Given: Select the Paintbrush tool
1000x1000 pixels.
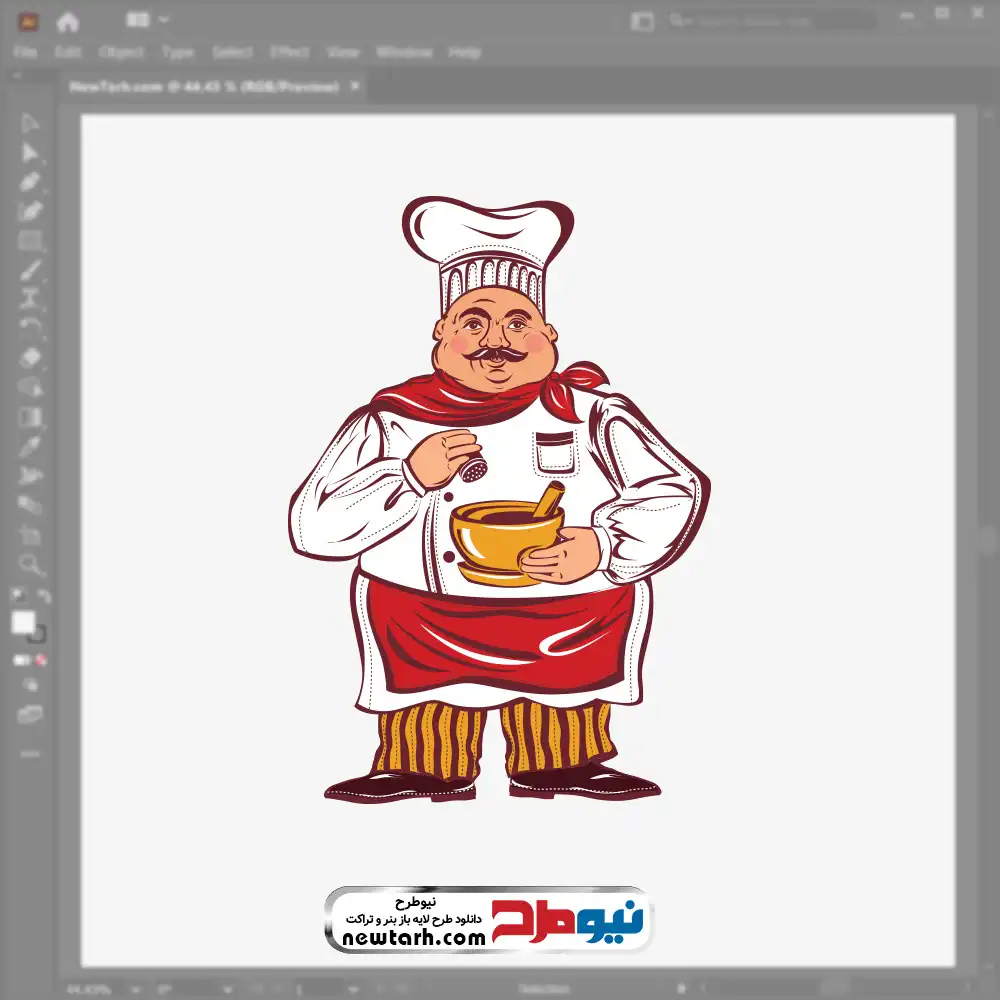Looking at the screenshot, I should [30, 270].
